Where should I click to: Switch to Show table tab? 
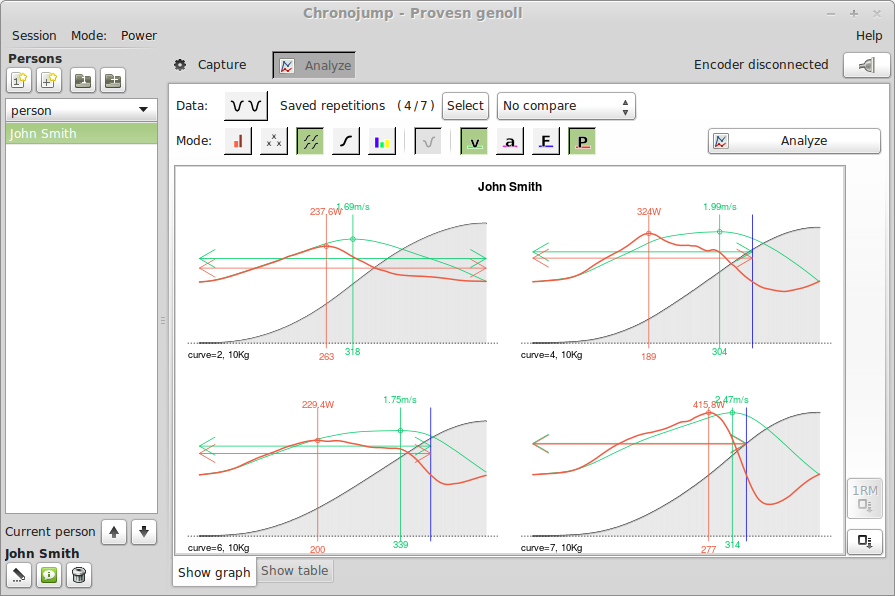(x=295, y=571)
